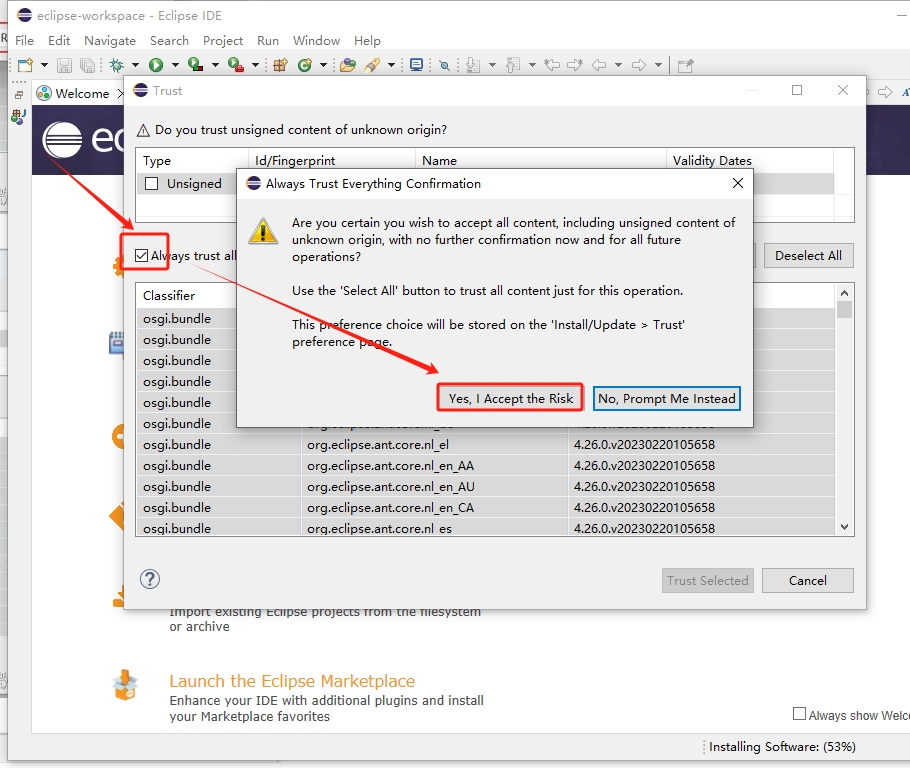
Task: Open the Back history dropdown arrow
Action: coord(618,65)
